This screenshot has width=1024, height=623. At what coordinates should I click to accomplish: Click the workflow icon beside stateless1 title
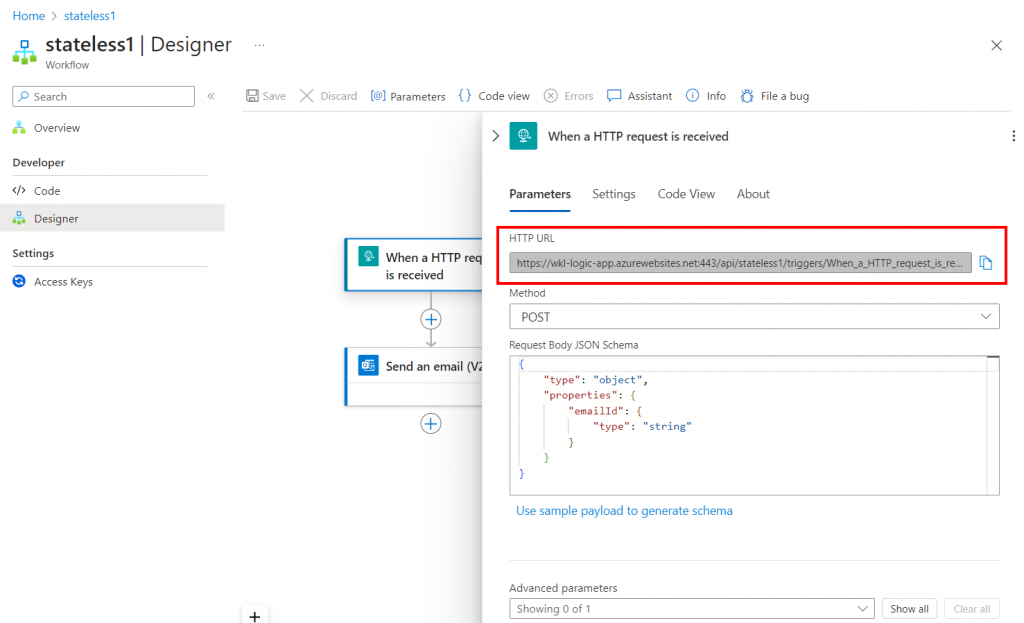coord(24,52)
